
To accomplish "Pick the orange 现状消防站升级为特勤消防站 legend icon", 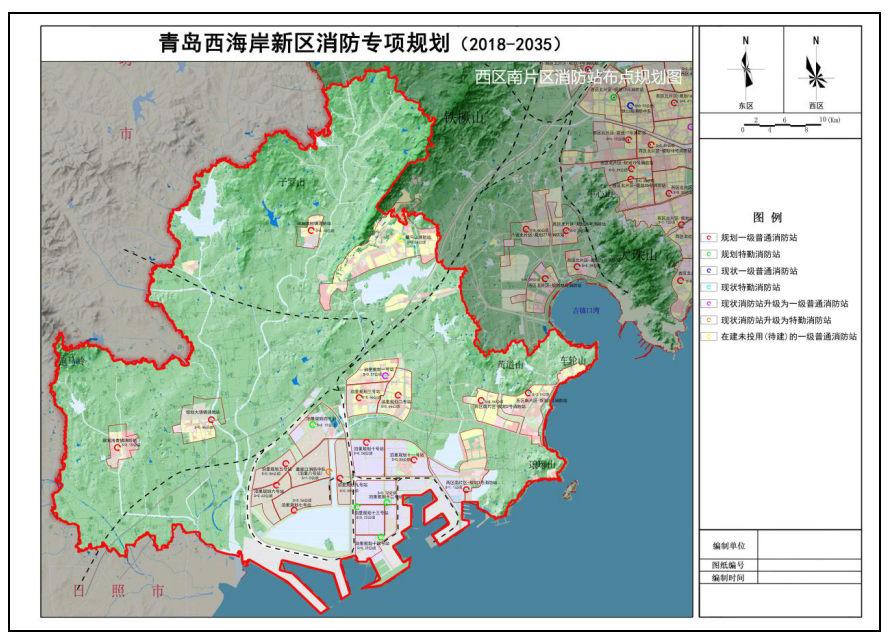I will 709,320.
